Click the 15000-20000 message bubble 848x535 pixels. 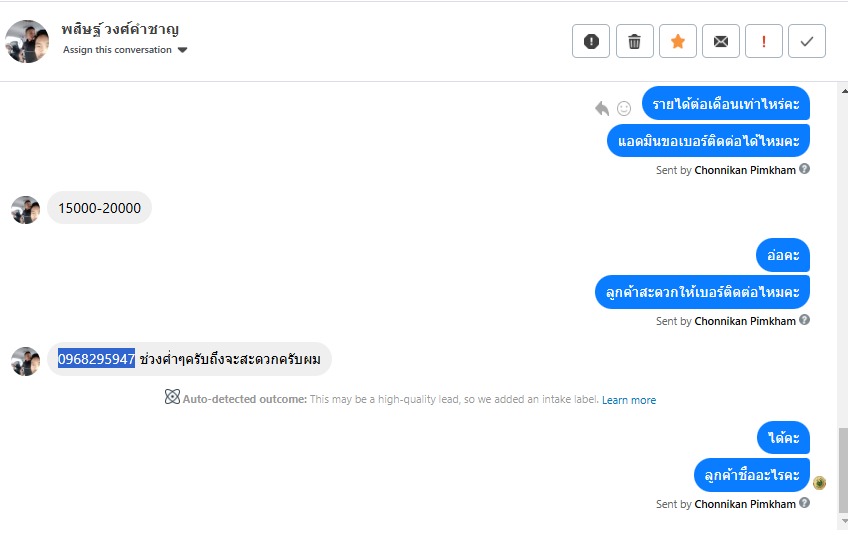tap(99, 208)
